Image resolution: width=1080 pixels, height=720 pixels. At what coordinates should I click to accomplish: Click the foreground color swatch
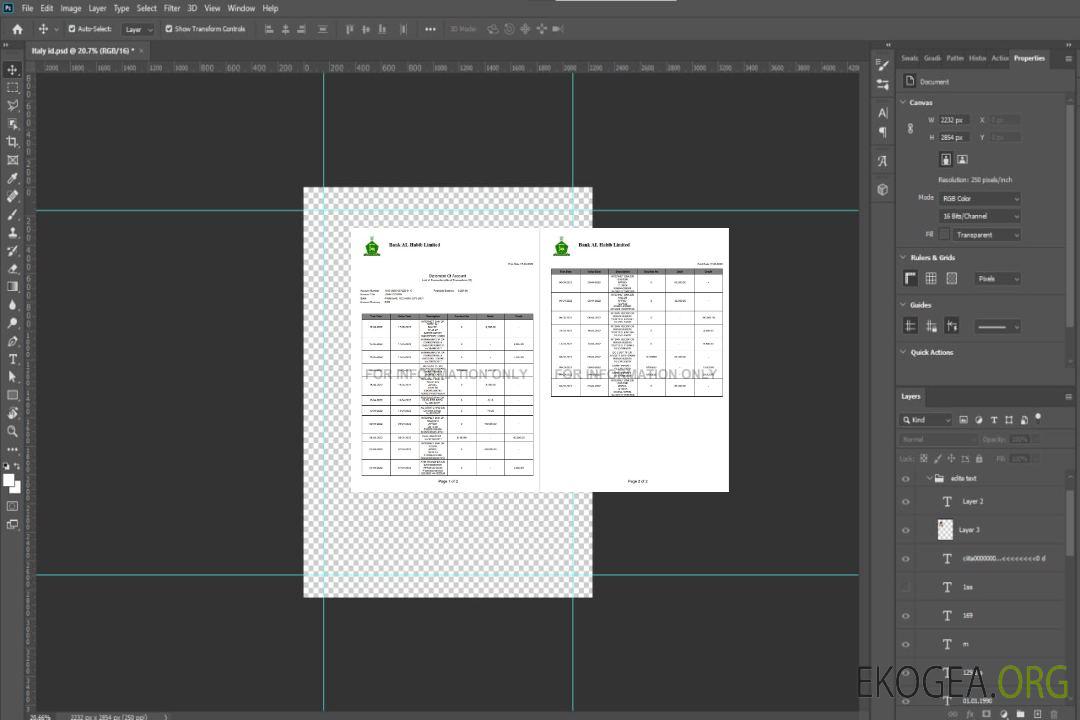click(x=9, y=481)
